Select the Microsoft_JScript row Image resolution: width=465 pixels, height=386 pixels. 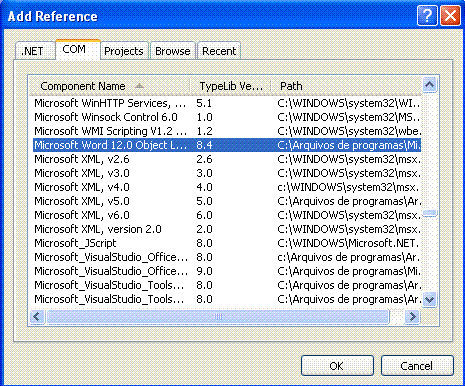point(227,243)
